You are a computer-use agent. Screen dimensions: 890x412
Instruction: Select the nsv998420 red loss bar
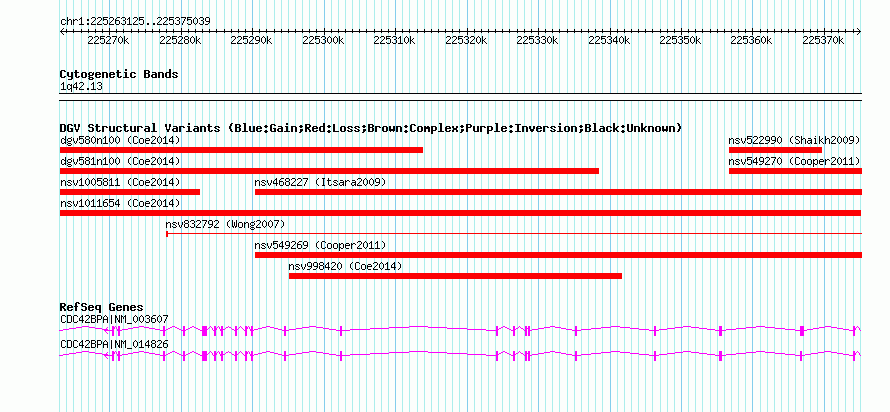[455, 276]
